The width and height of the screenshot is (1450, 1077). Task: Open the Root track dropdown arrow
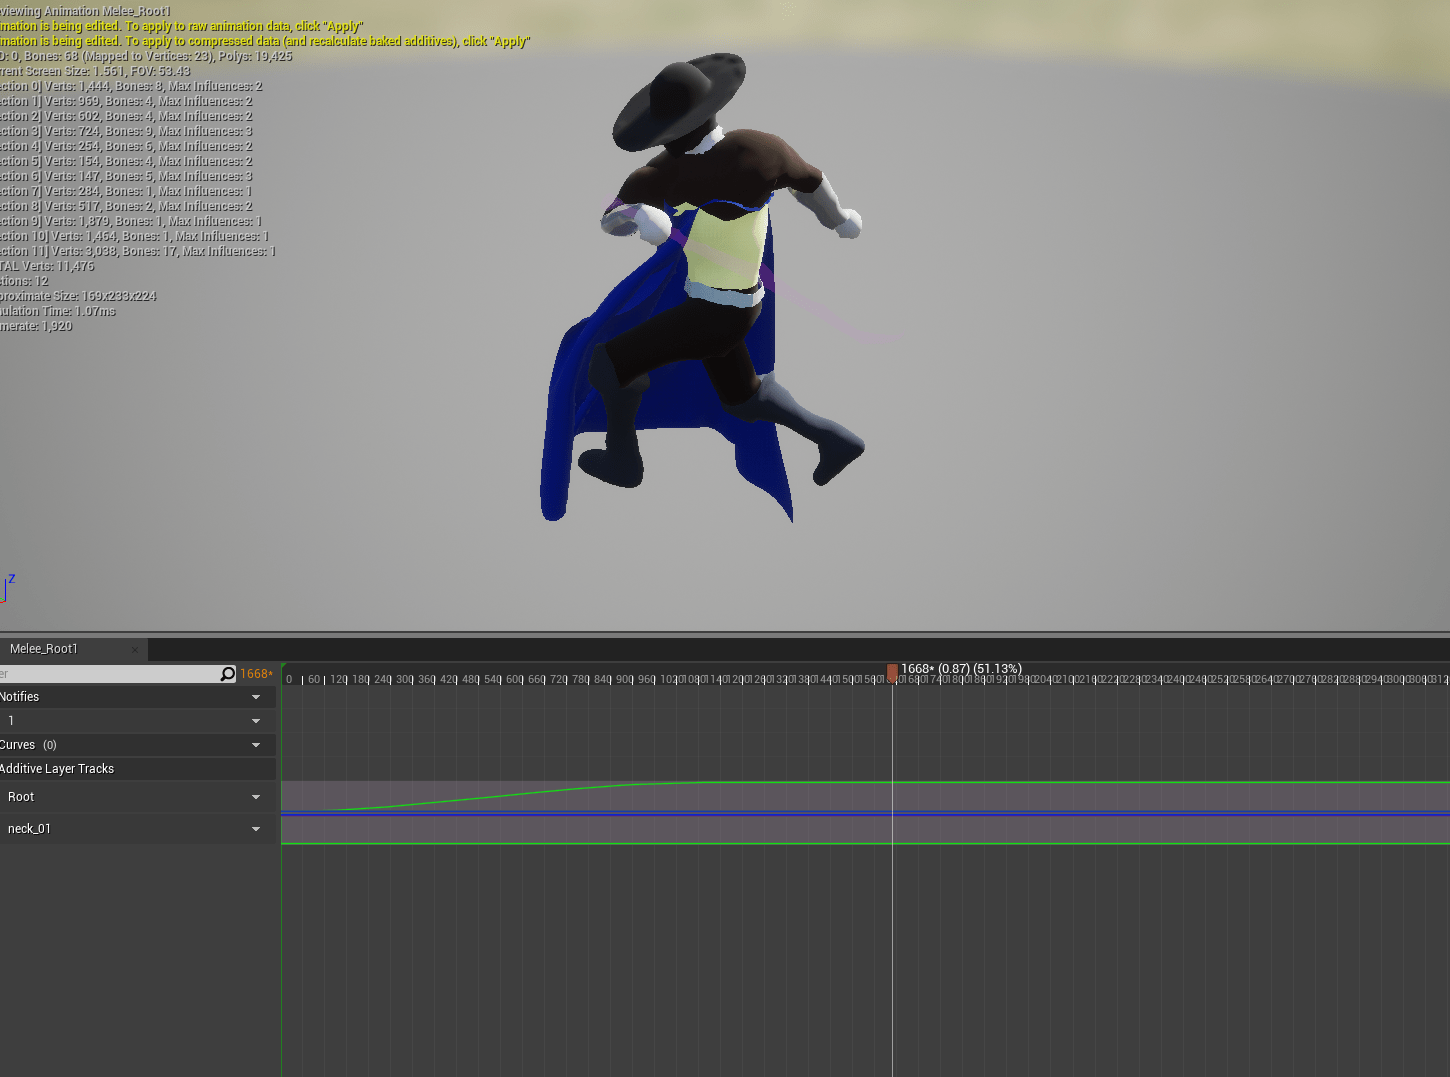pyautogui.click(x=256, y=797)
